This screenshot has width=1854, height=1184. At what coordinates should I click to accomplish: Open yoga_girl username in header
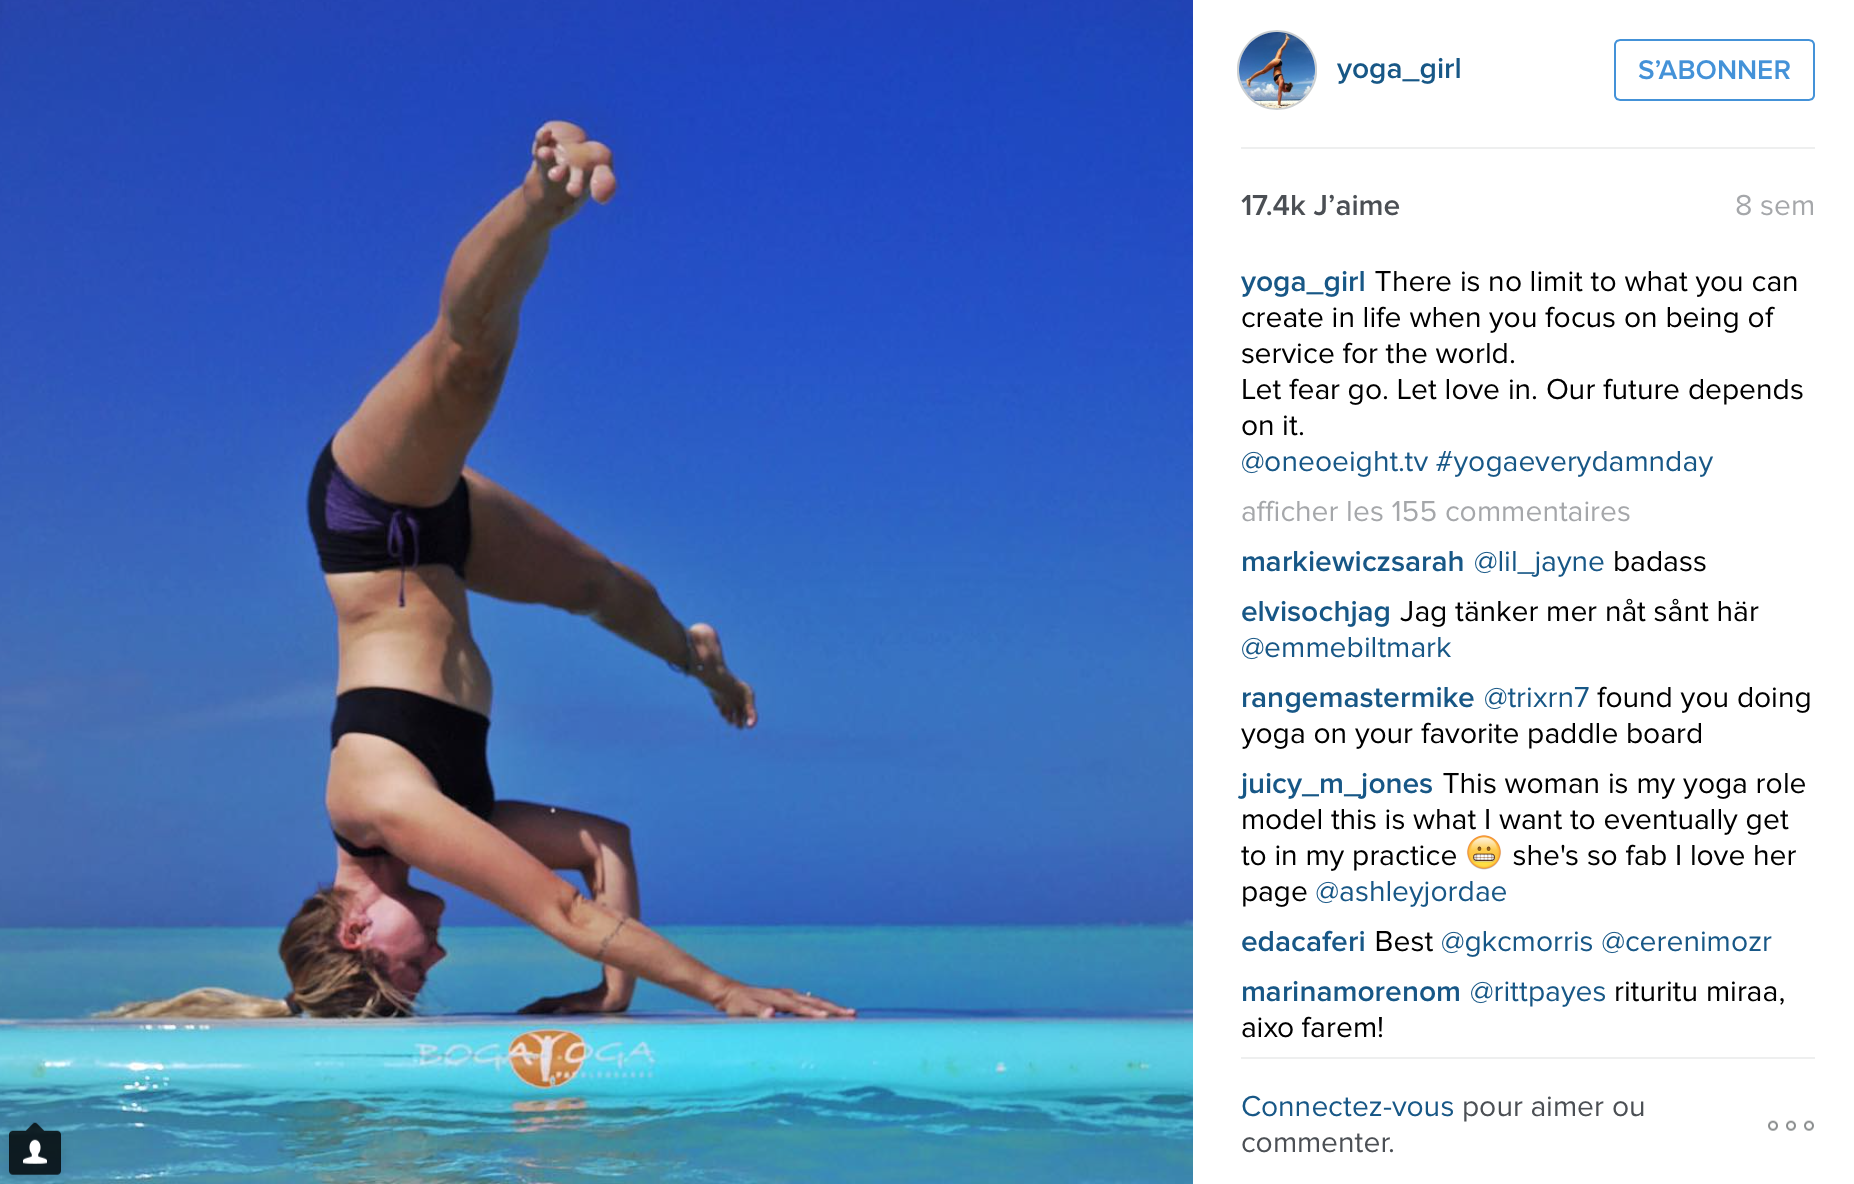point(1398,69)
